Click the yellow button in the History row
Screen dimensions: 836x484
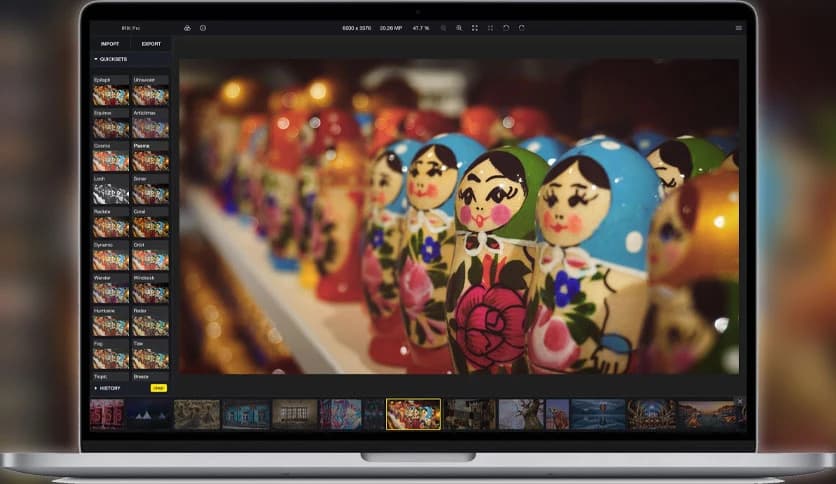click(158, 388)
